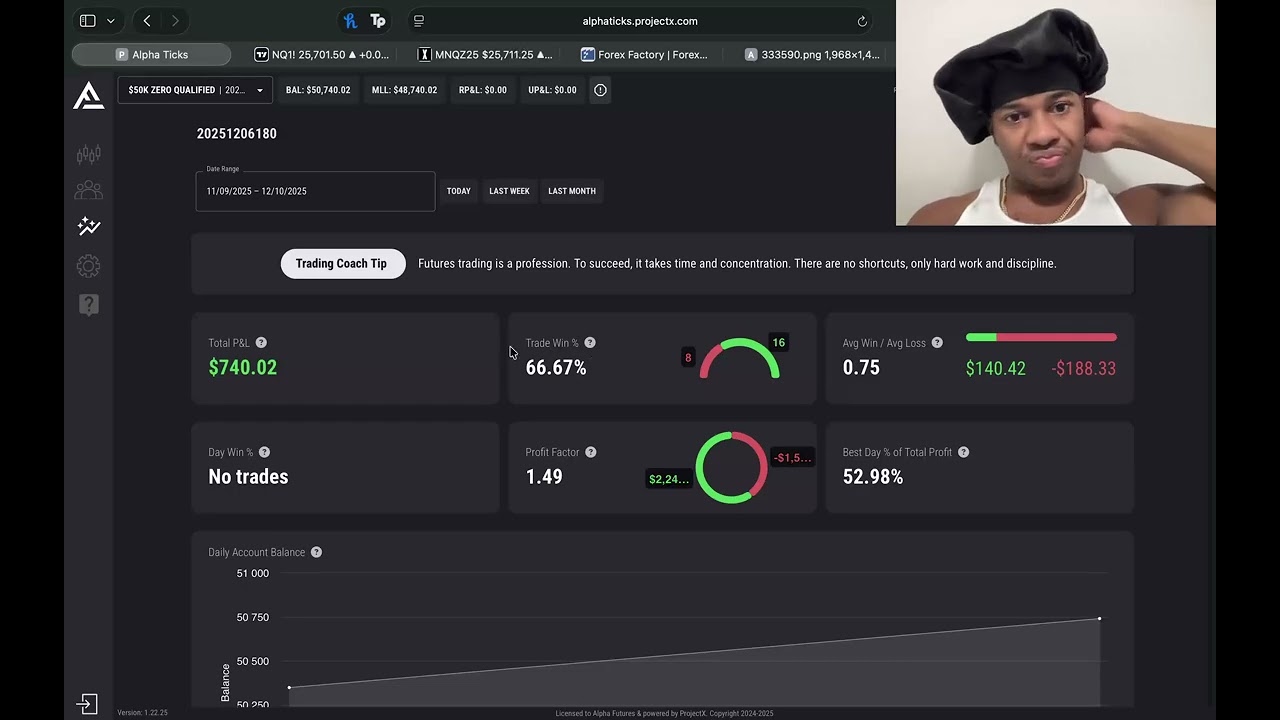Switch to the MNQZ25 $25,711.25 tab
Screen dimensions: 1280x720
pyautogui.click(x=485, y=55)
